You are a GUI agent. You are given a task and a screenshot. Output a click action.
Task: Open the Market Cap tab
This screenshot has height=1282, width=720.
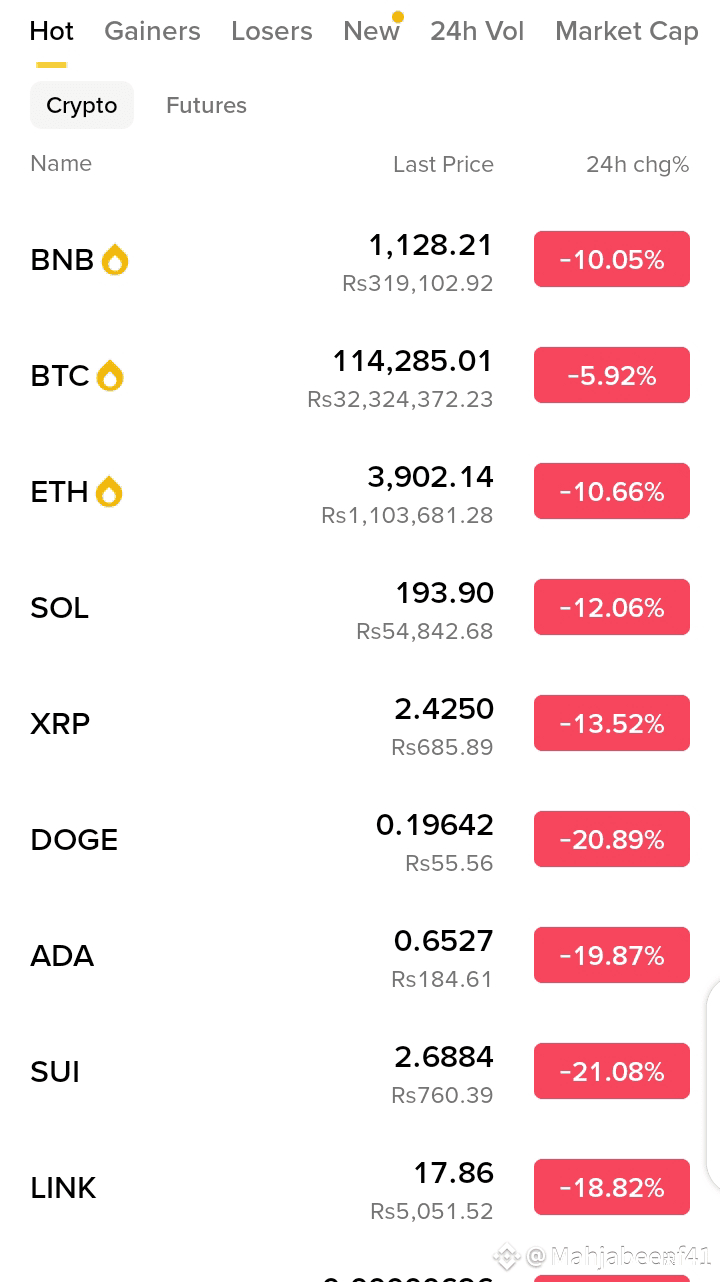pyautogui.click(x=627, y=32)
